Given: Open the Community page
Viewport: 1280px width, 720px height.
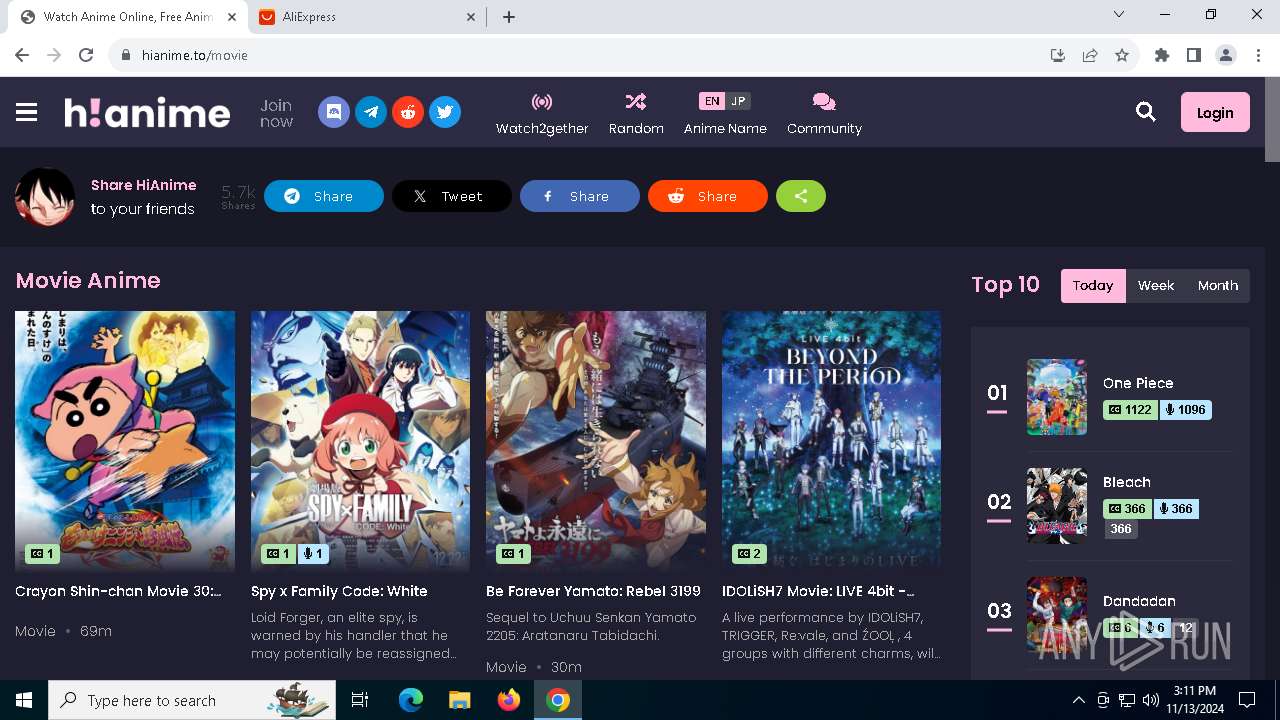Looking at the screenshot, I should [x=824, y=113].
